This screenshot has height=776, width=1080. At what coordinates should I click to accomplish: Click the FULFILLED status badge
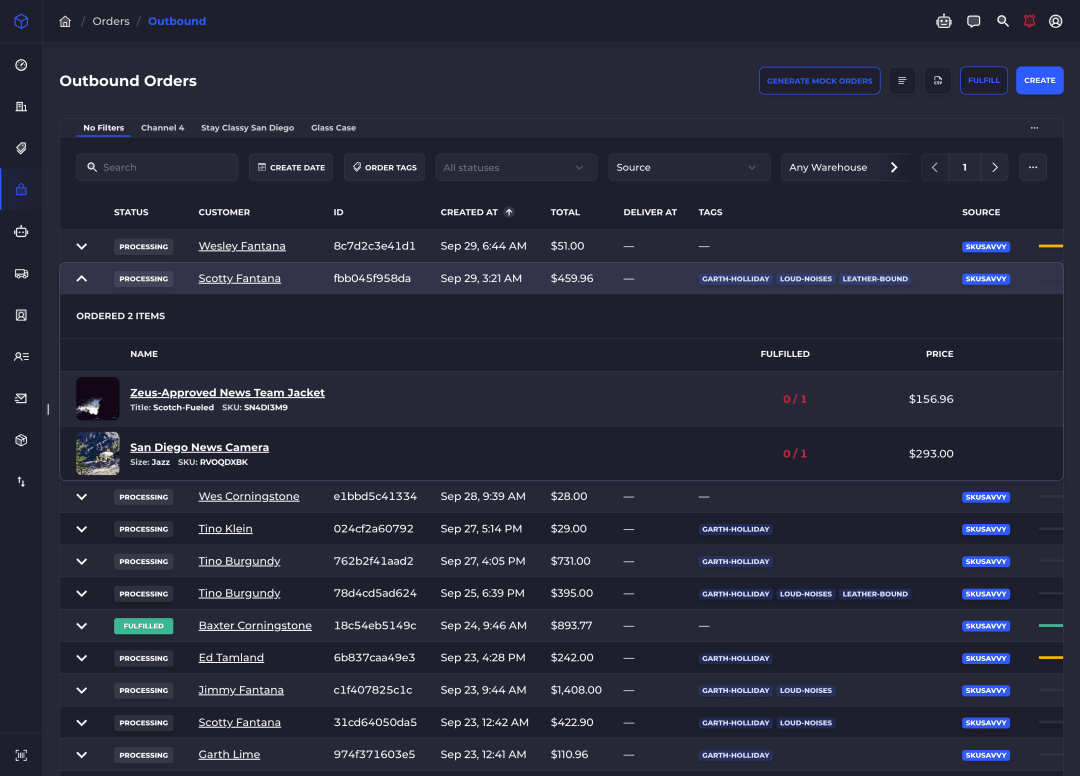[143, 626]
